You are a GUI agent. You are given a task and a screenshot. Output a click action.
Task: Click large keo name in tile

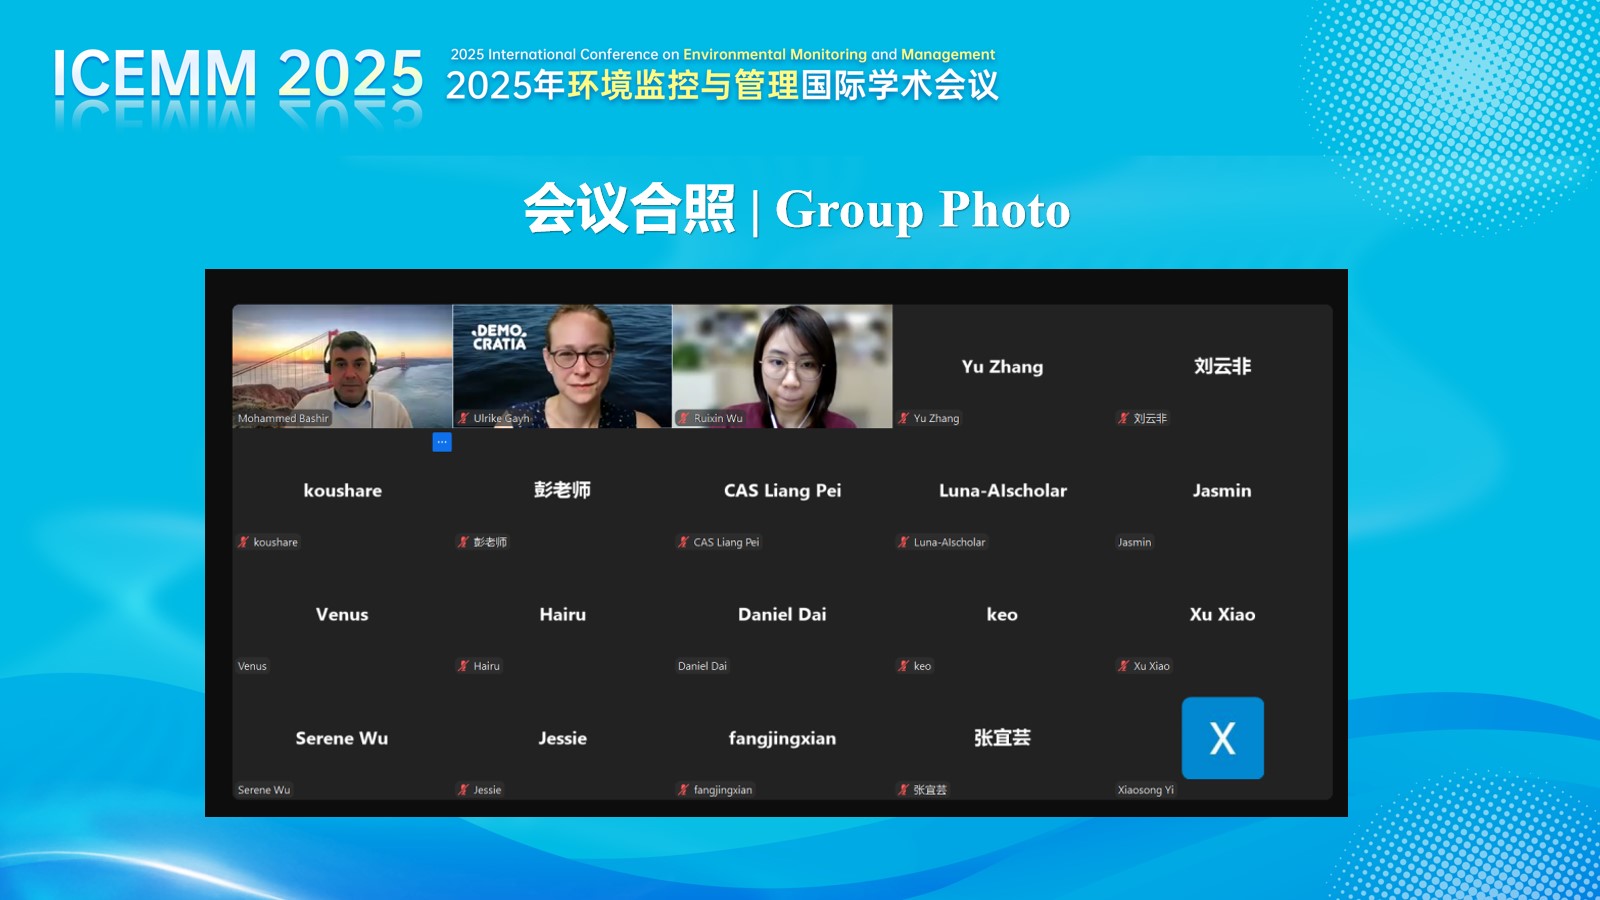(x=1002, y=614)
